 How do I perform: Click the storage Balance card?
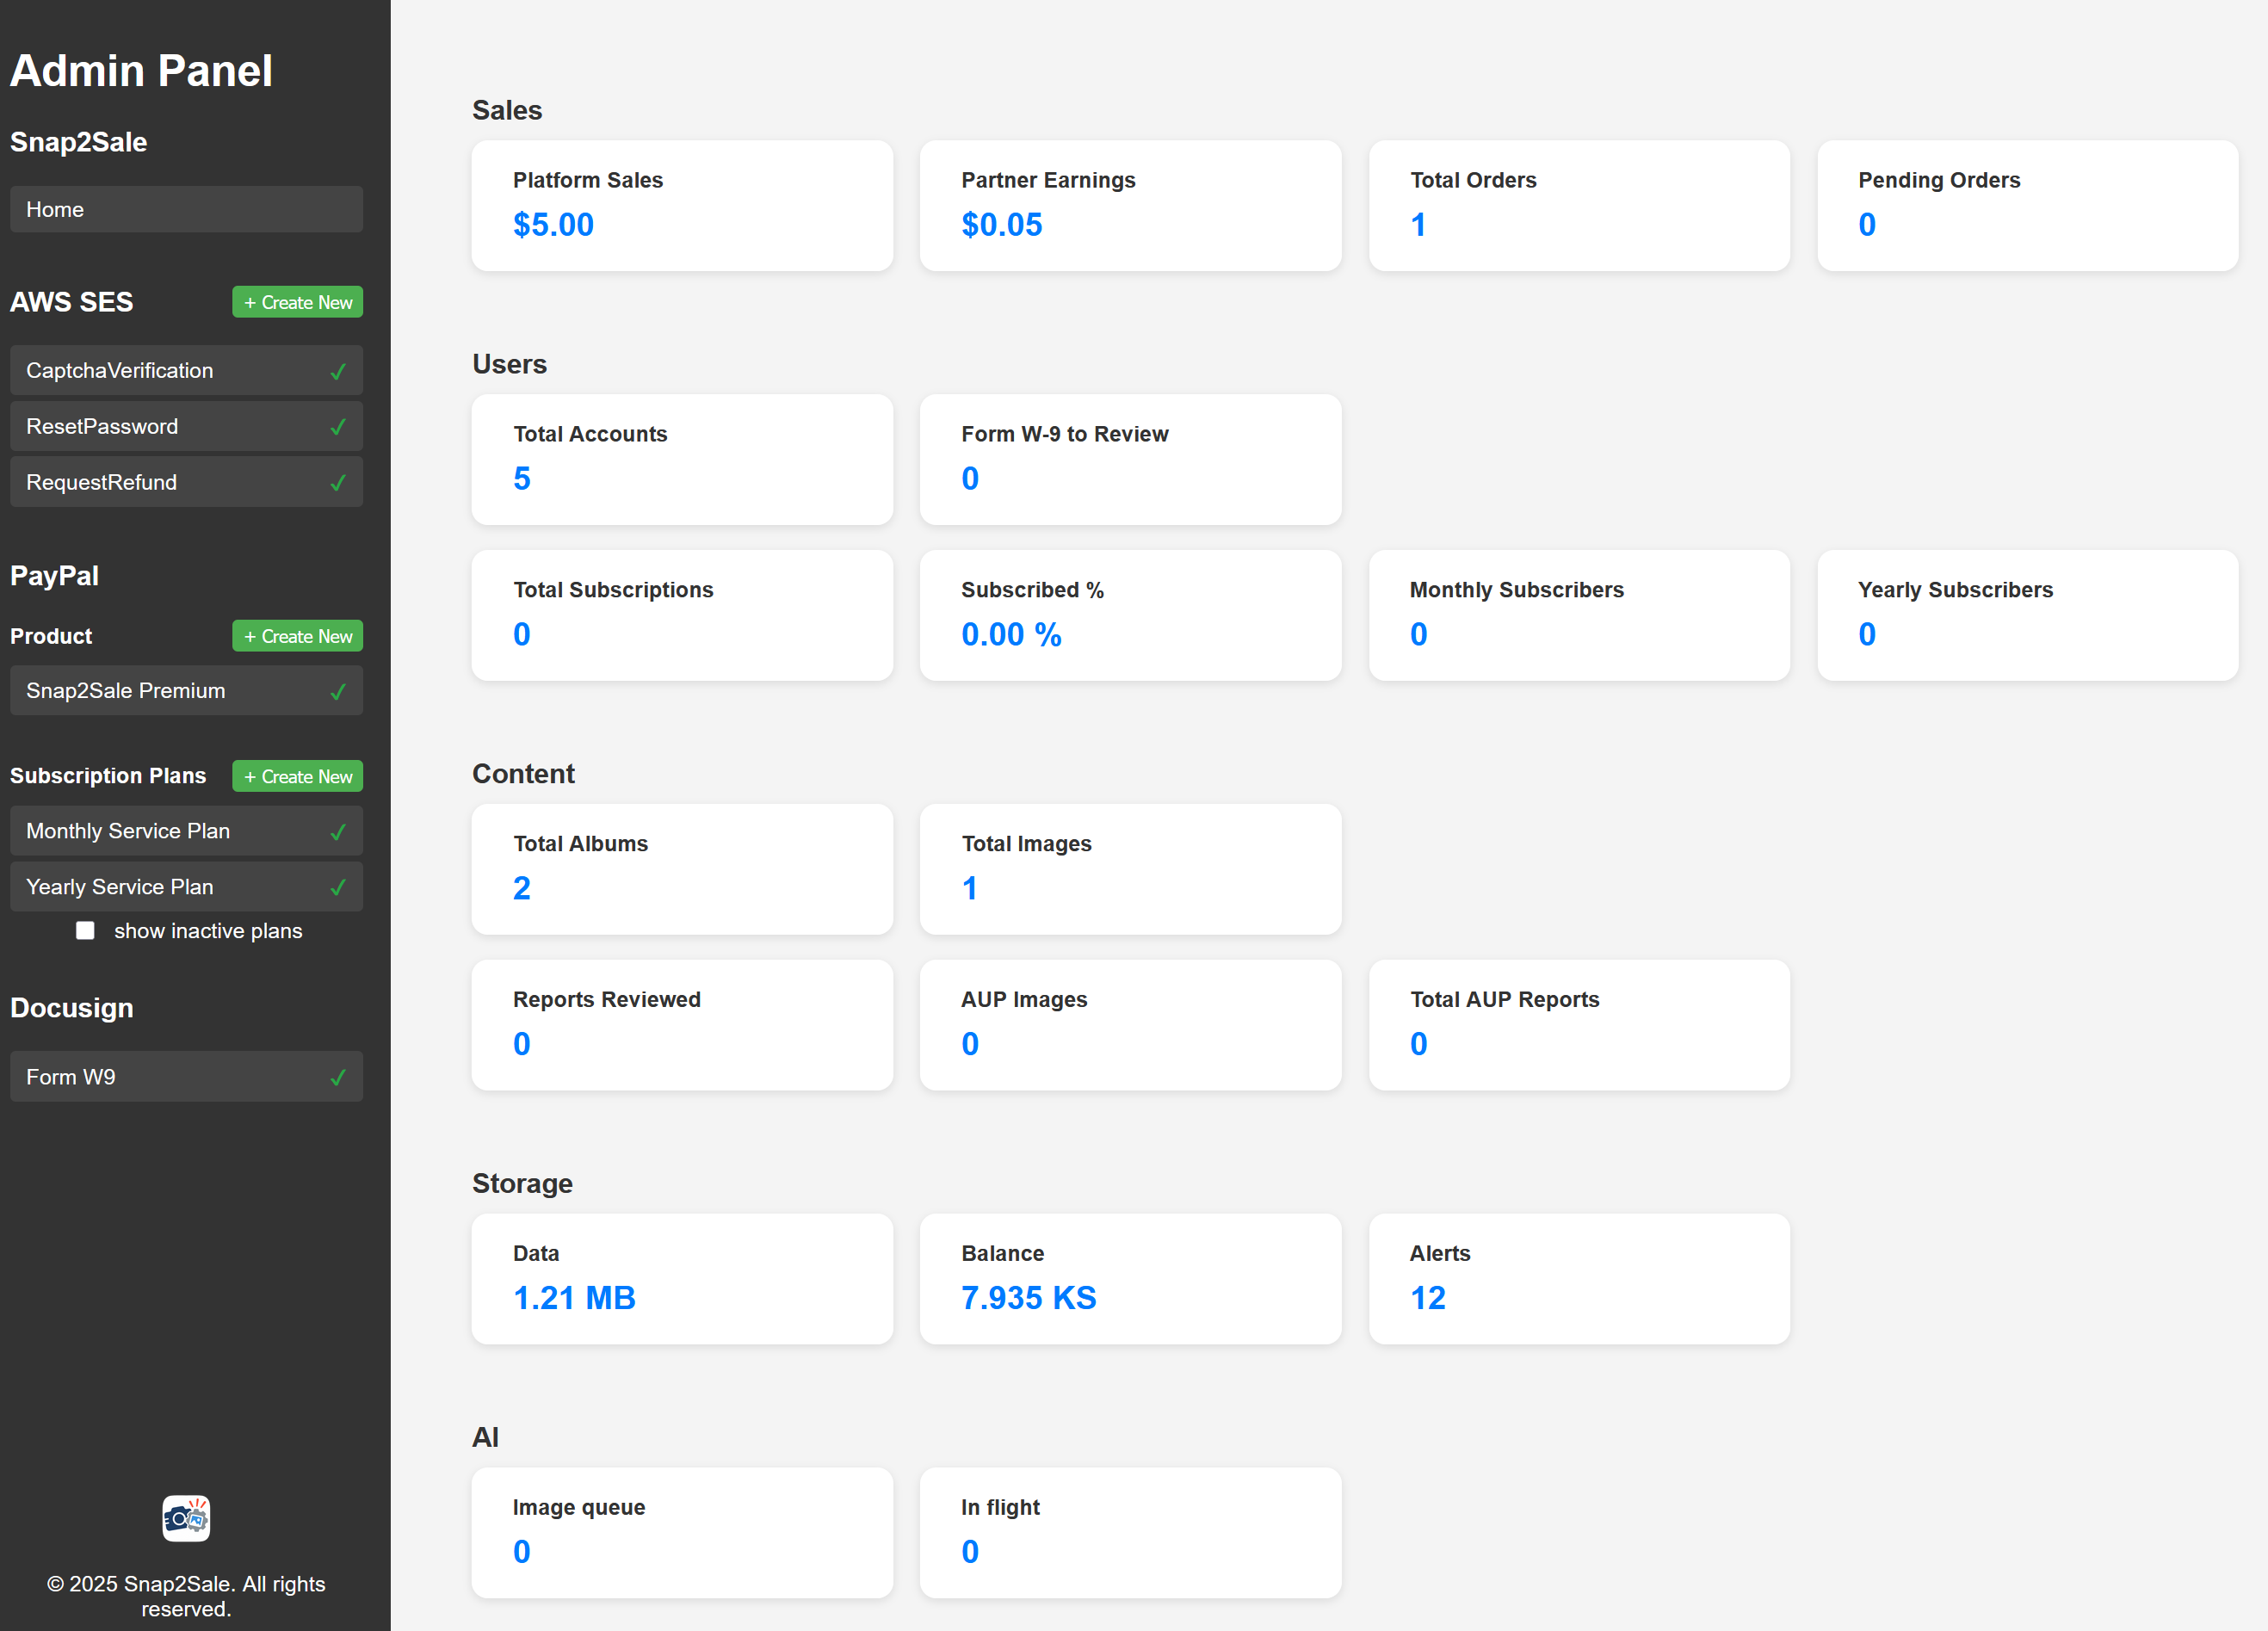point(1130,1279)
